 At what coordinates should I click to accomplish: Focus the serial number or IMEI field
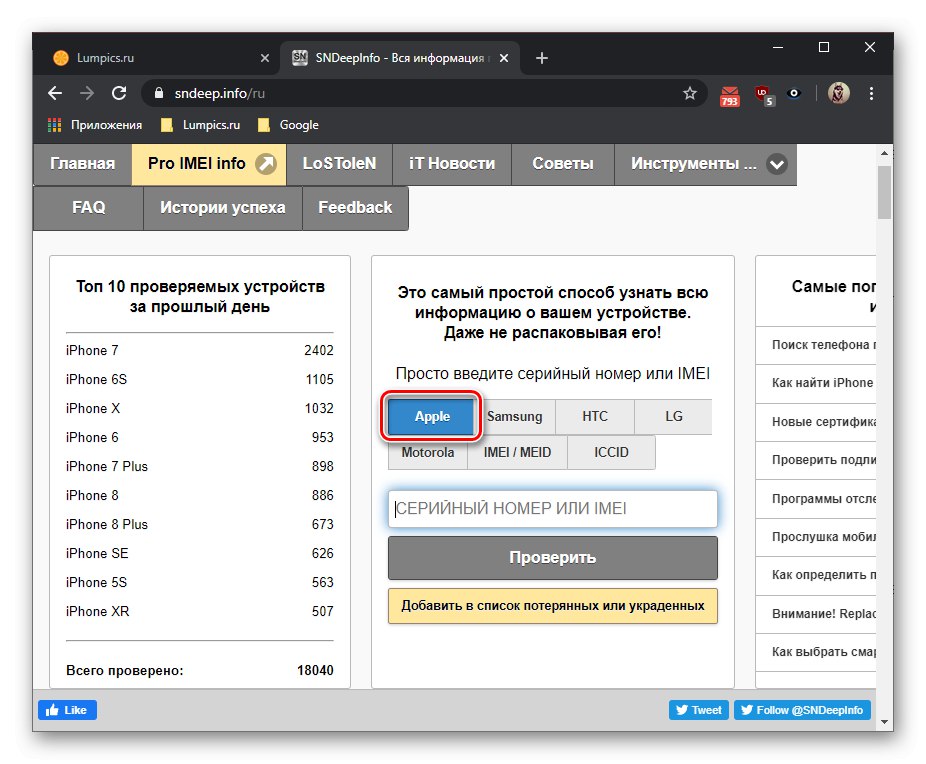[x=553, y=508]
